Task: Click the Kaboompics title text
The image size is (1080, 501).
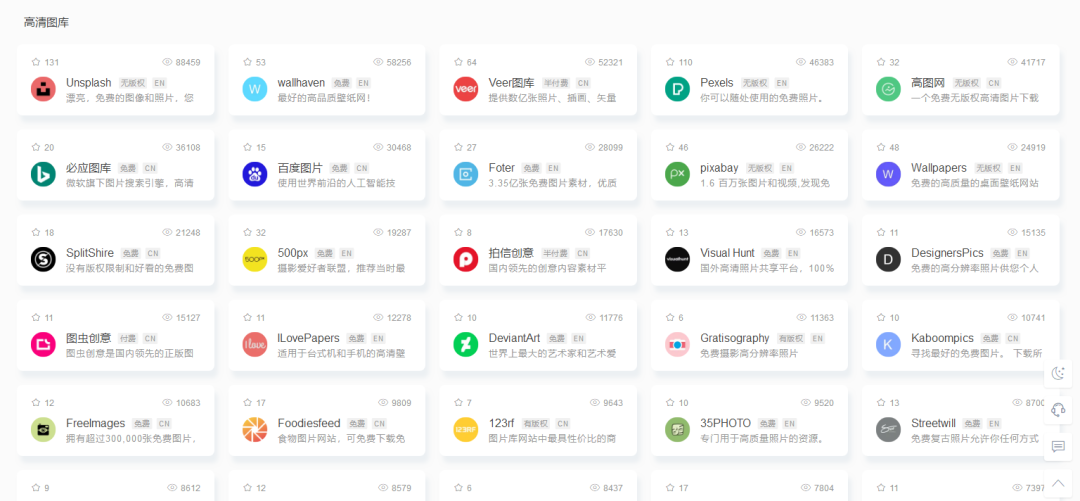Action: (942, 338)
